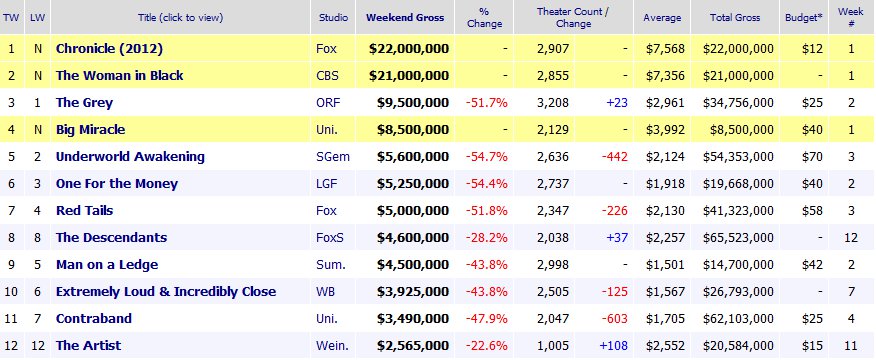This screenshot has width=876, height=360.
Task: Open The Woman in Black title link
Action: pos(120,76)
